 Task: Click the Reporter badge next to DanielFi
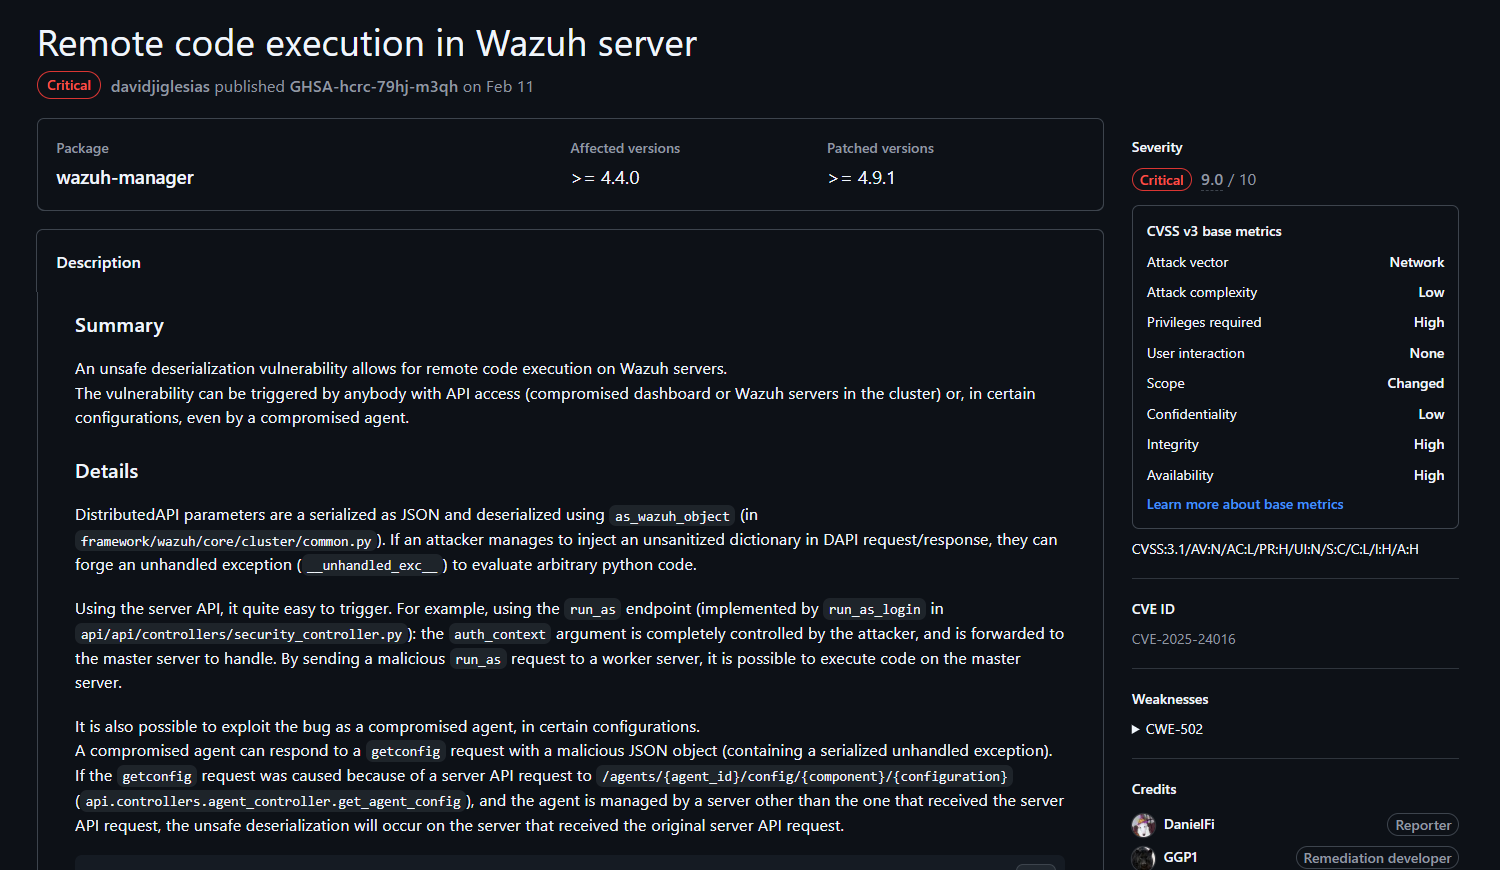[x=1422, y=825]
